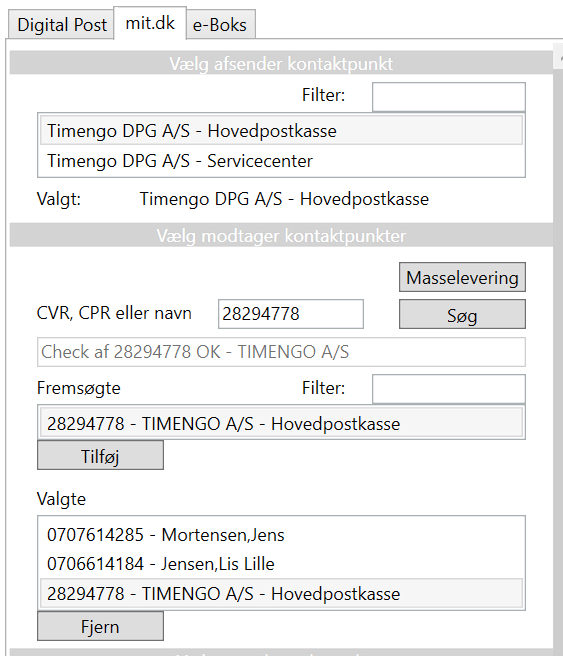Select Timengo DPG A/S - Servicecenter sender
The height and width of the screenshot is (656, 563).
tap(281, 161)
